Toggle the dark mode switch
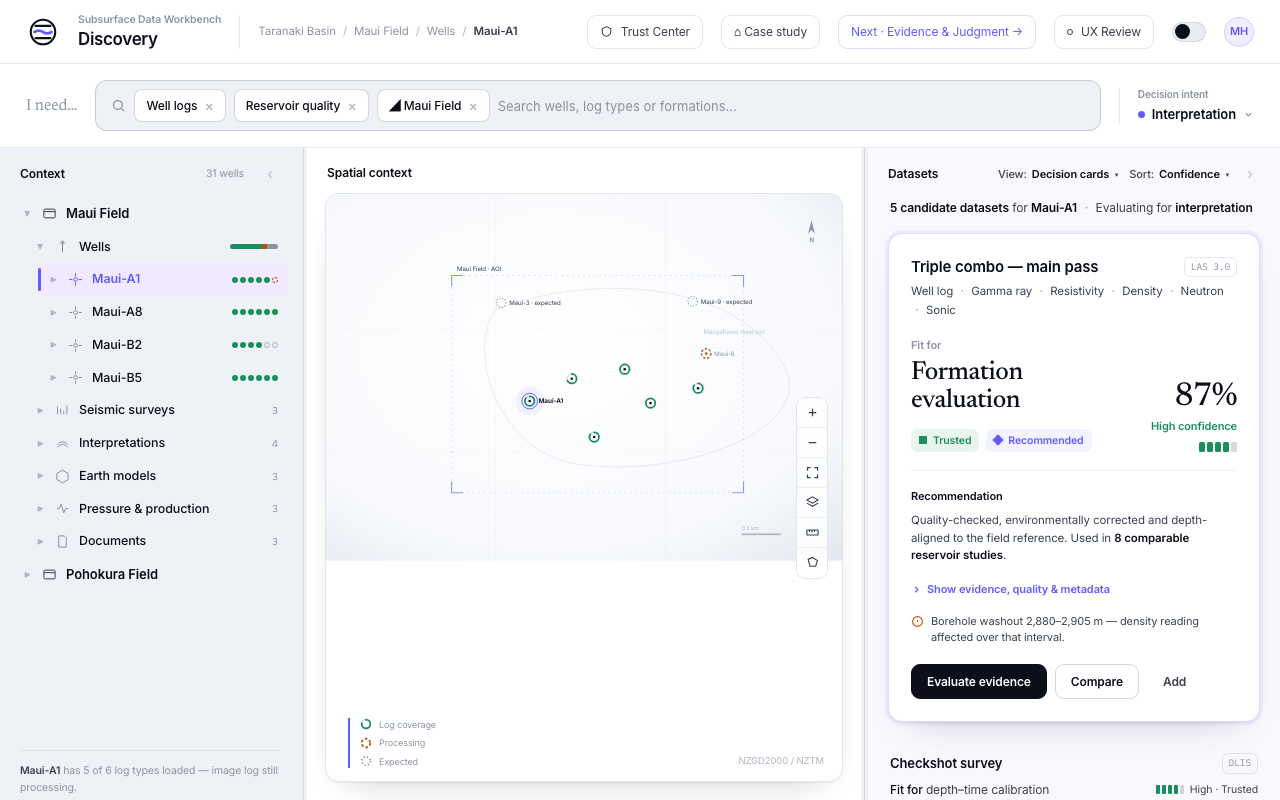 point(1189,32)
